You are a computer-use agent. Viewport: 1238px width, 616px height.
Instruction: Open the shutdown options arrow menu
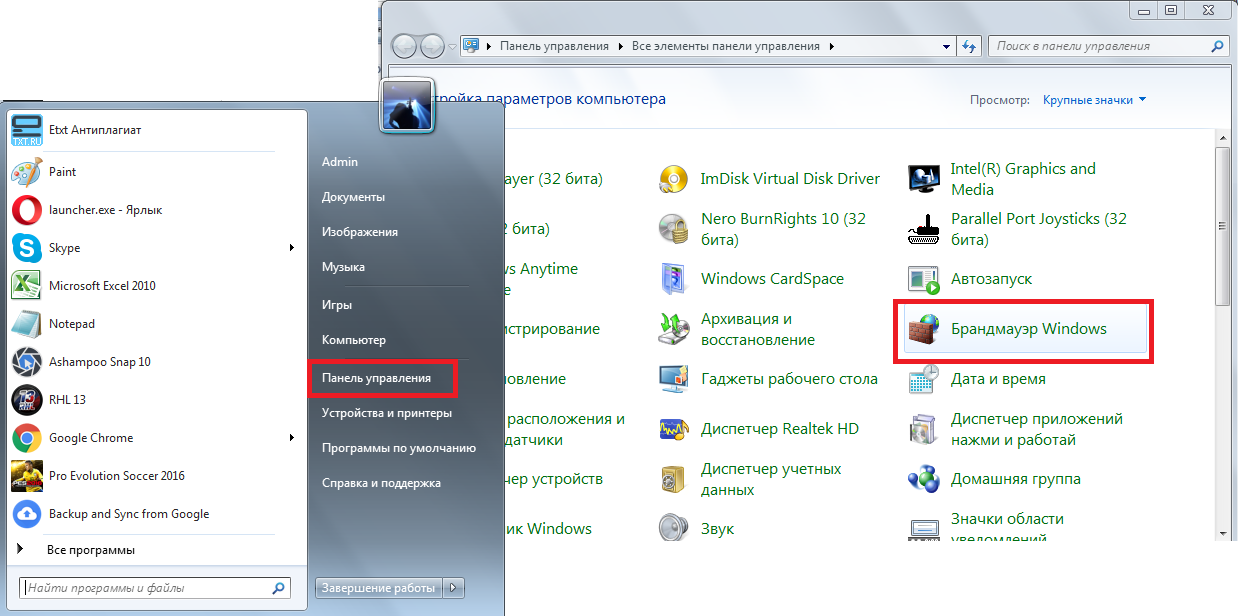coord(454,588)
